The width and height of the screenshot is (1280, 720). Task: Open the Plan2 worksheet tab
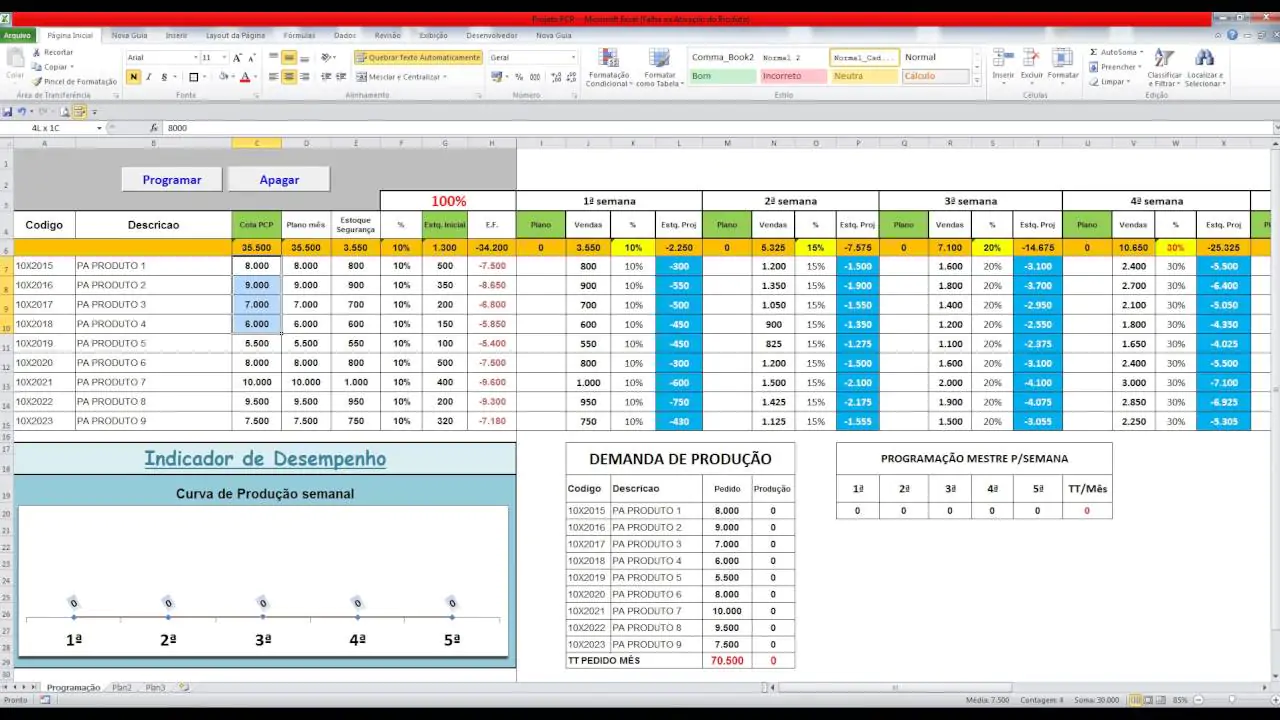(x=121, y=688)
